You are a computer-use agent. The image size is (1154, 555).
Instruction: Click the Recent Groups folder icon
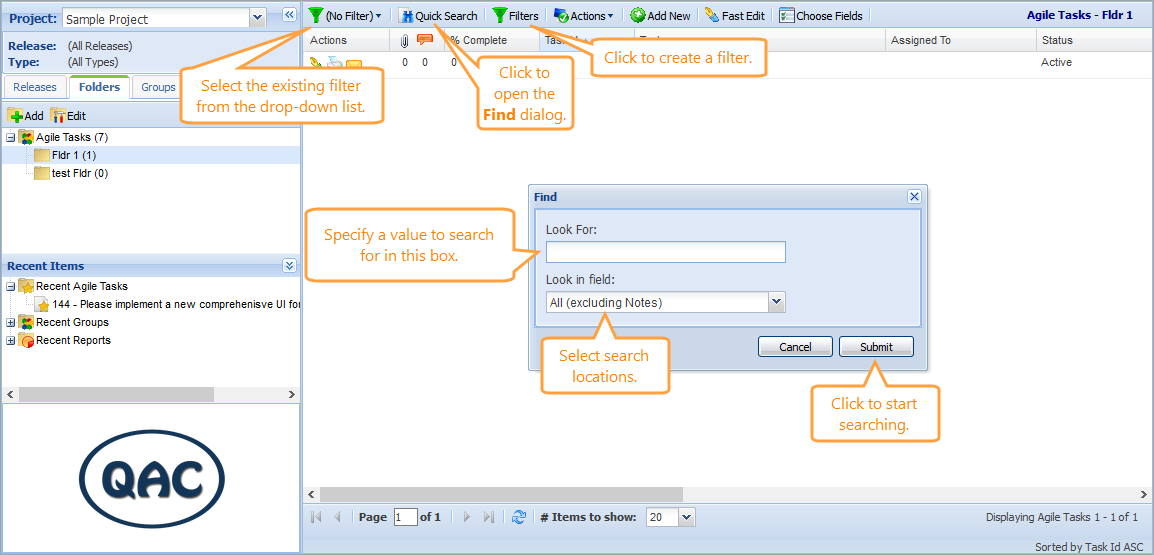[26, 322]
